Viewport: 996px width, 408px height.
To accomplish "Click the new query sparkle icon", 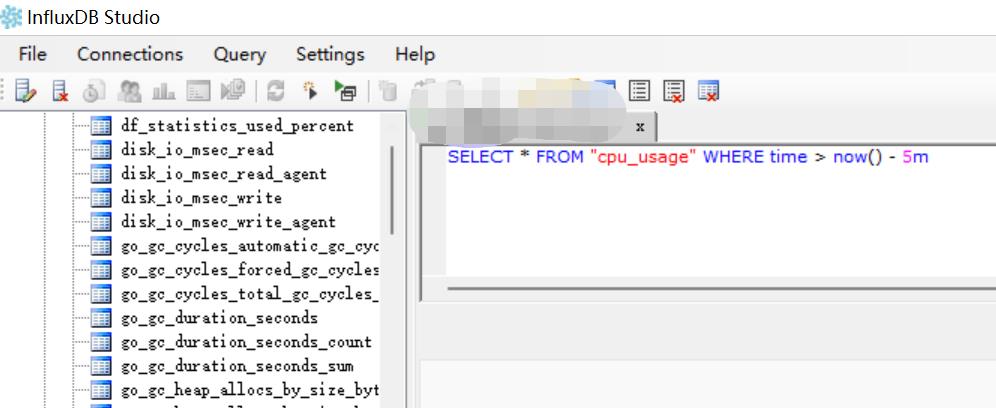I will point(310,91).
